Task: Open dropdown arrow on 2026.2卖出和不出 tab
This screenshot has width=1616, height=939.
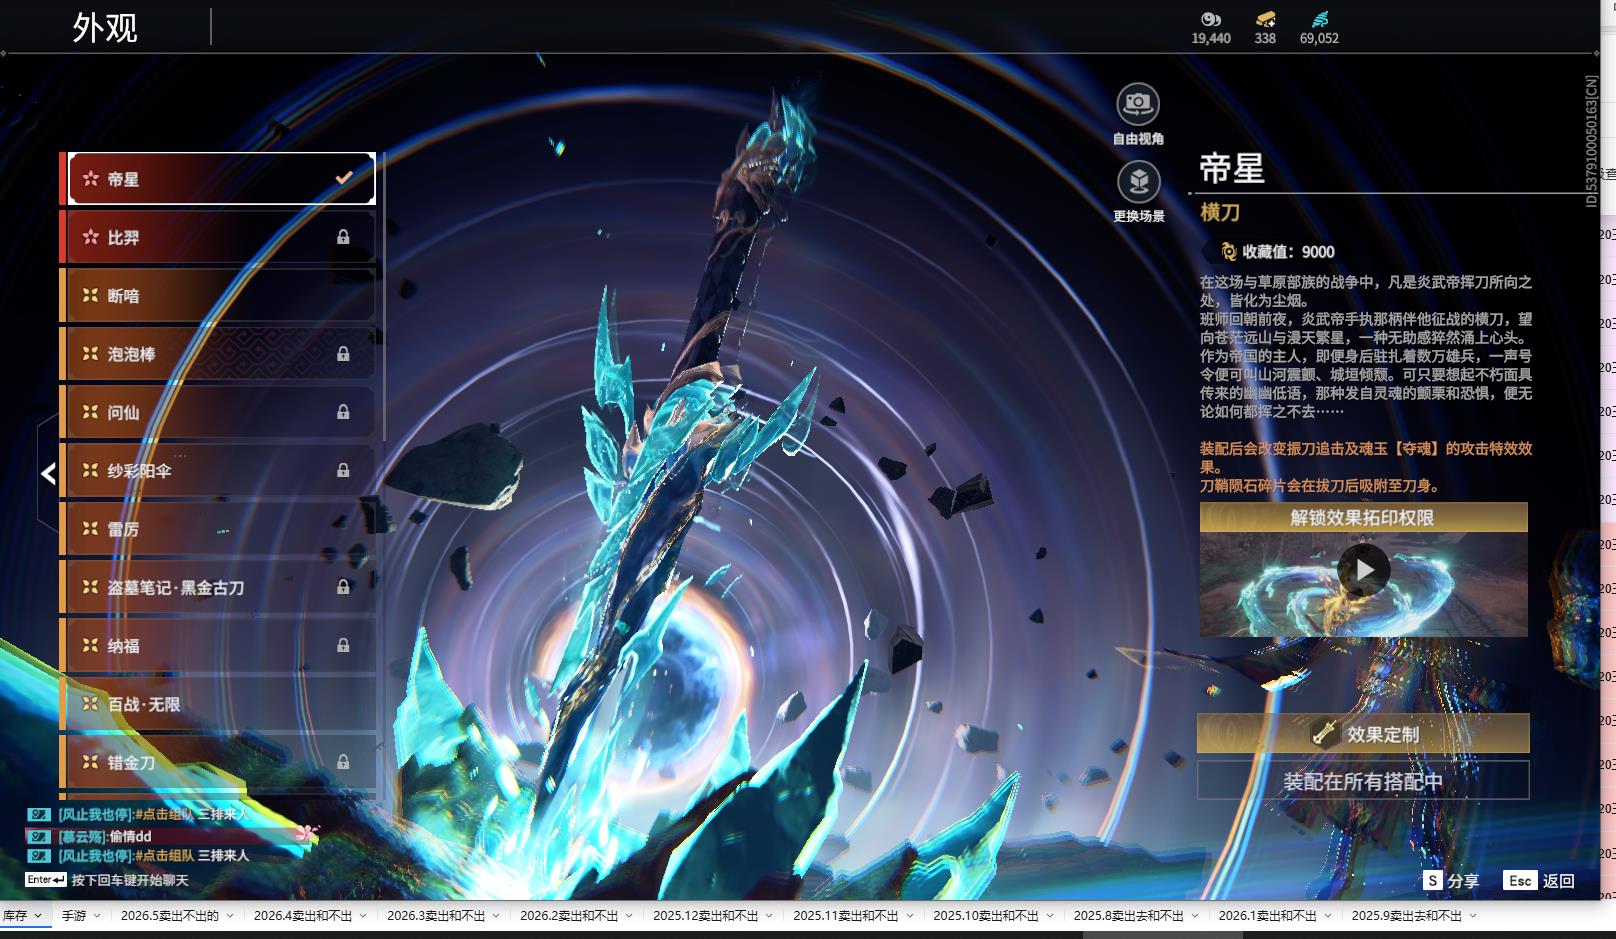Action: pos(628,916)
